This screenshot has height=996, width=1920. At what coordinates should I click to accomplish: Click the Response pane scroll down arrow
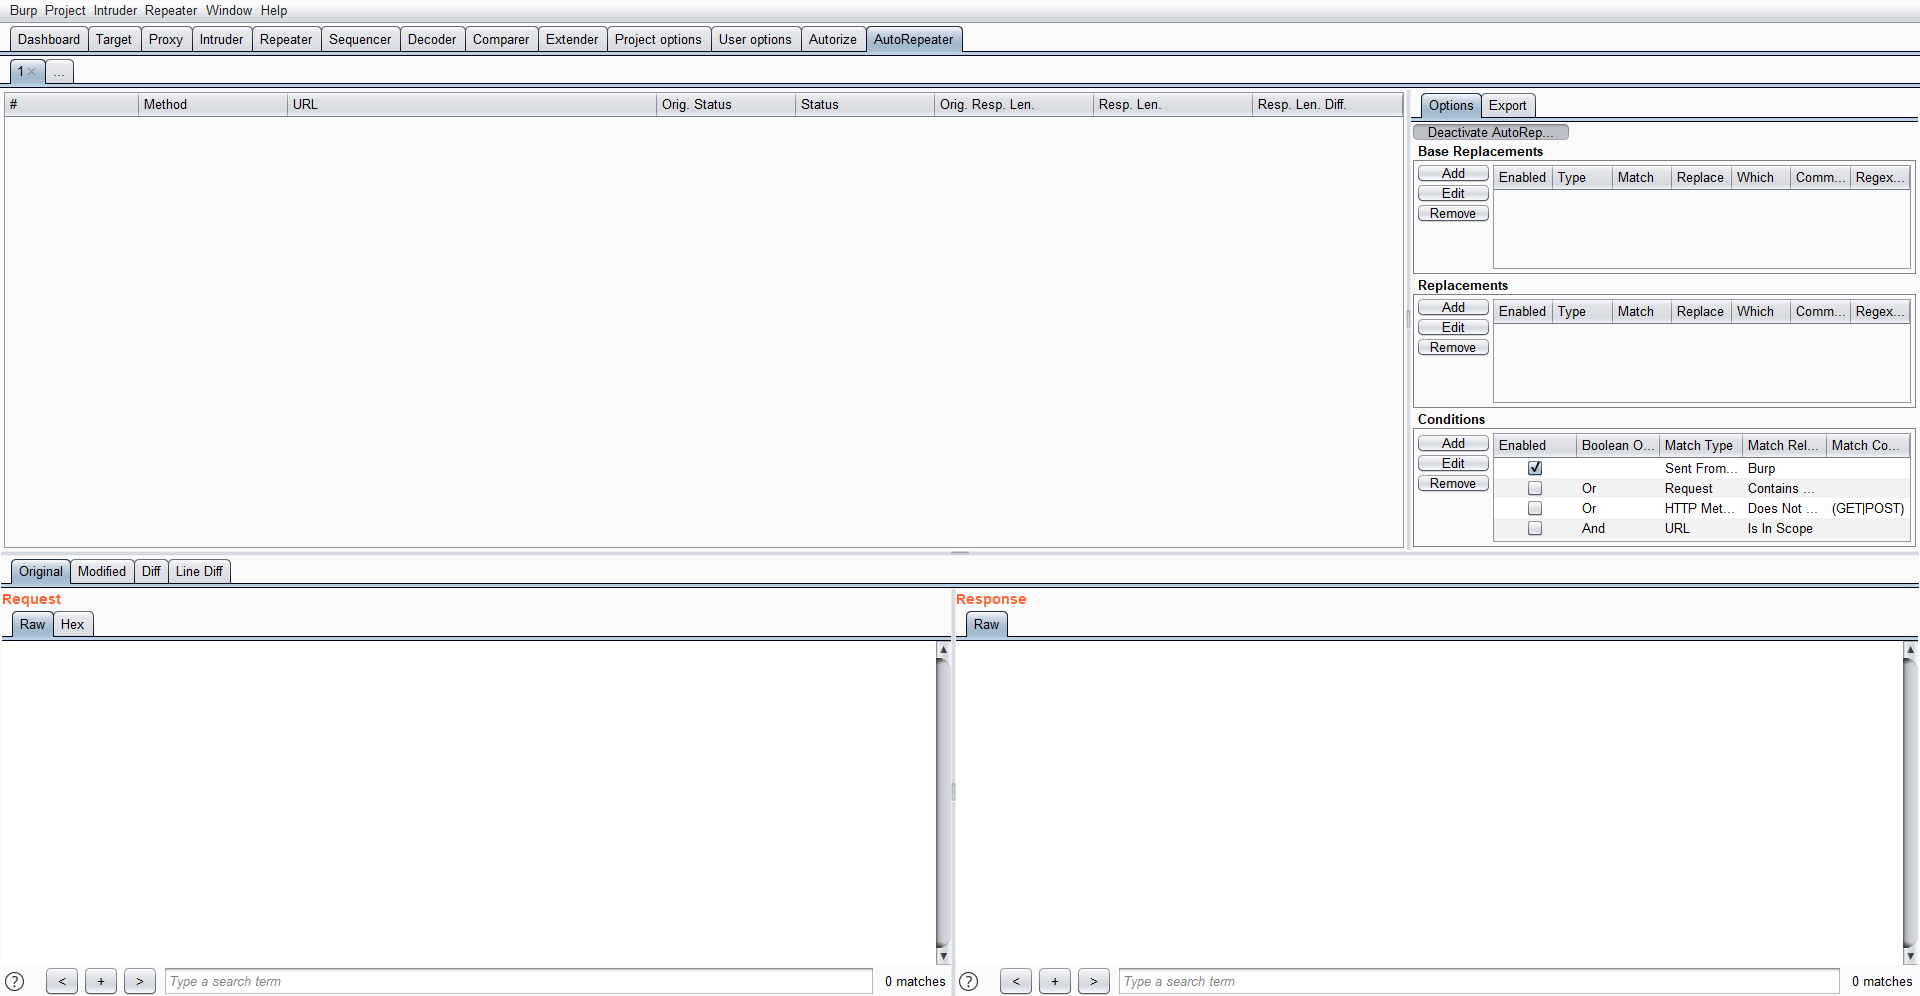tap(1910, 957)
